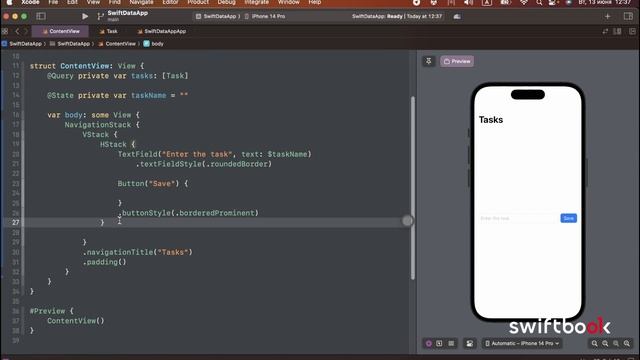Toggle the navigator sidebar in toolbar

(41, 16)
